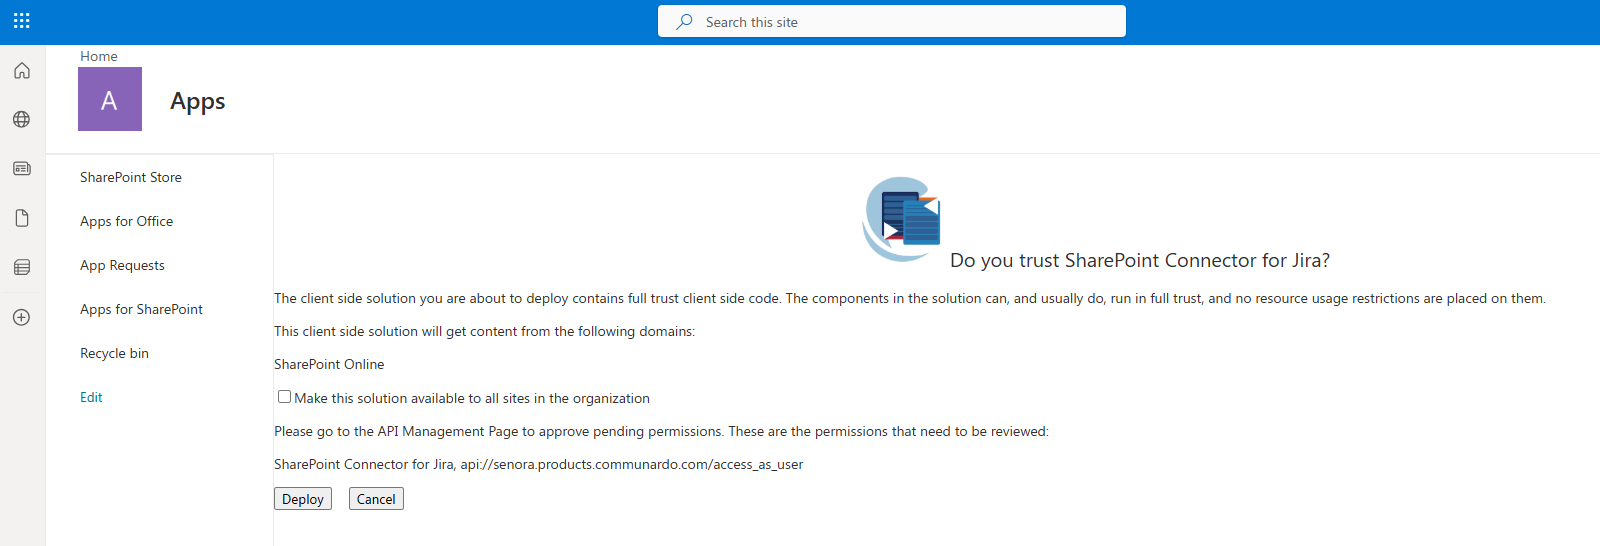The width and height of the screenshot is (1600, 546).
Task: Open the globe sites icon in rail
Action: pyautogui.click(x=22, y=120)
